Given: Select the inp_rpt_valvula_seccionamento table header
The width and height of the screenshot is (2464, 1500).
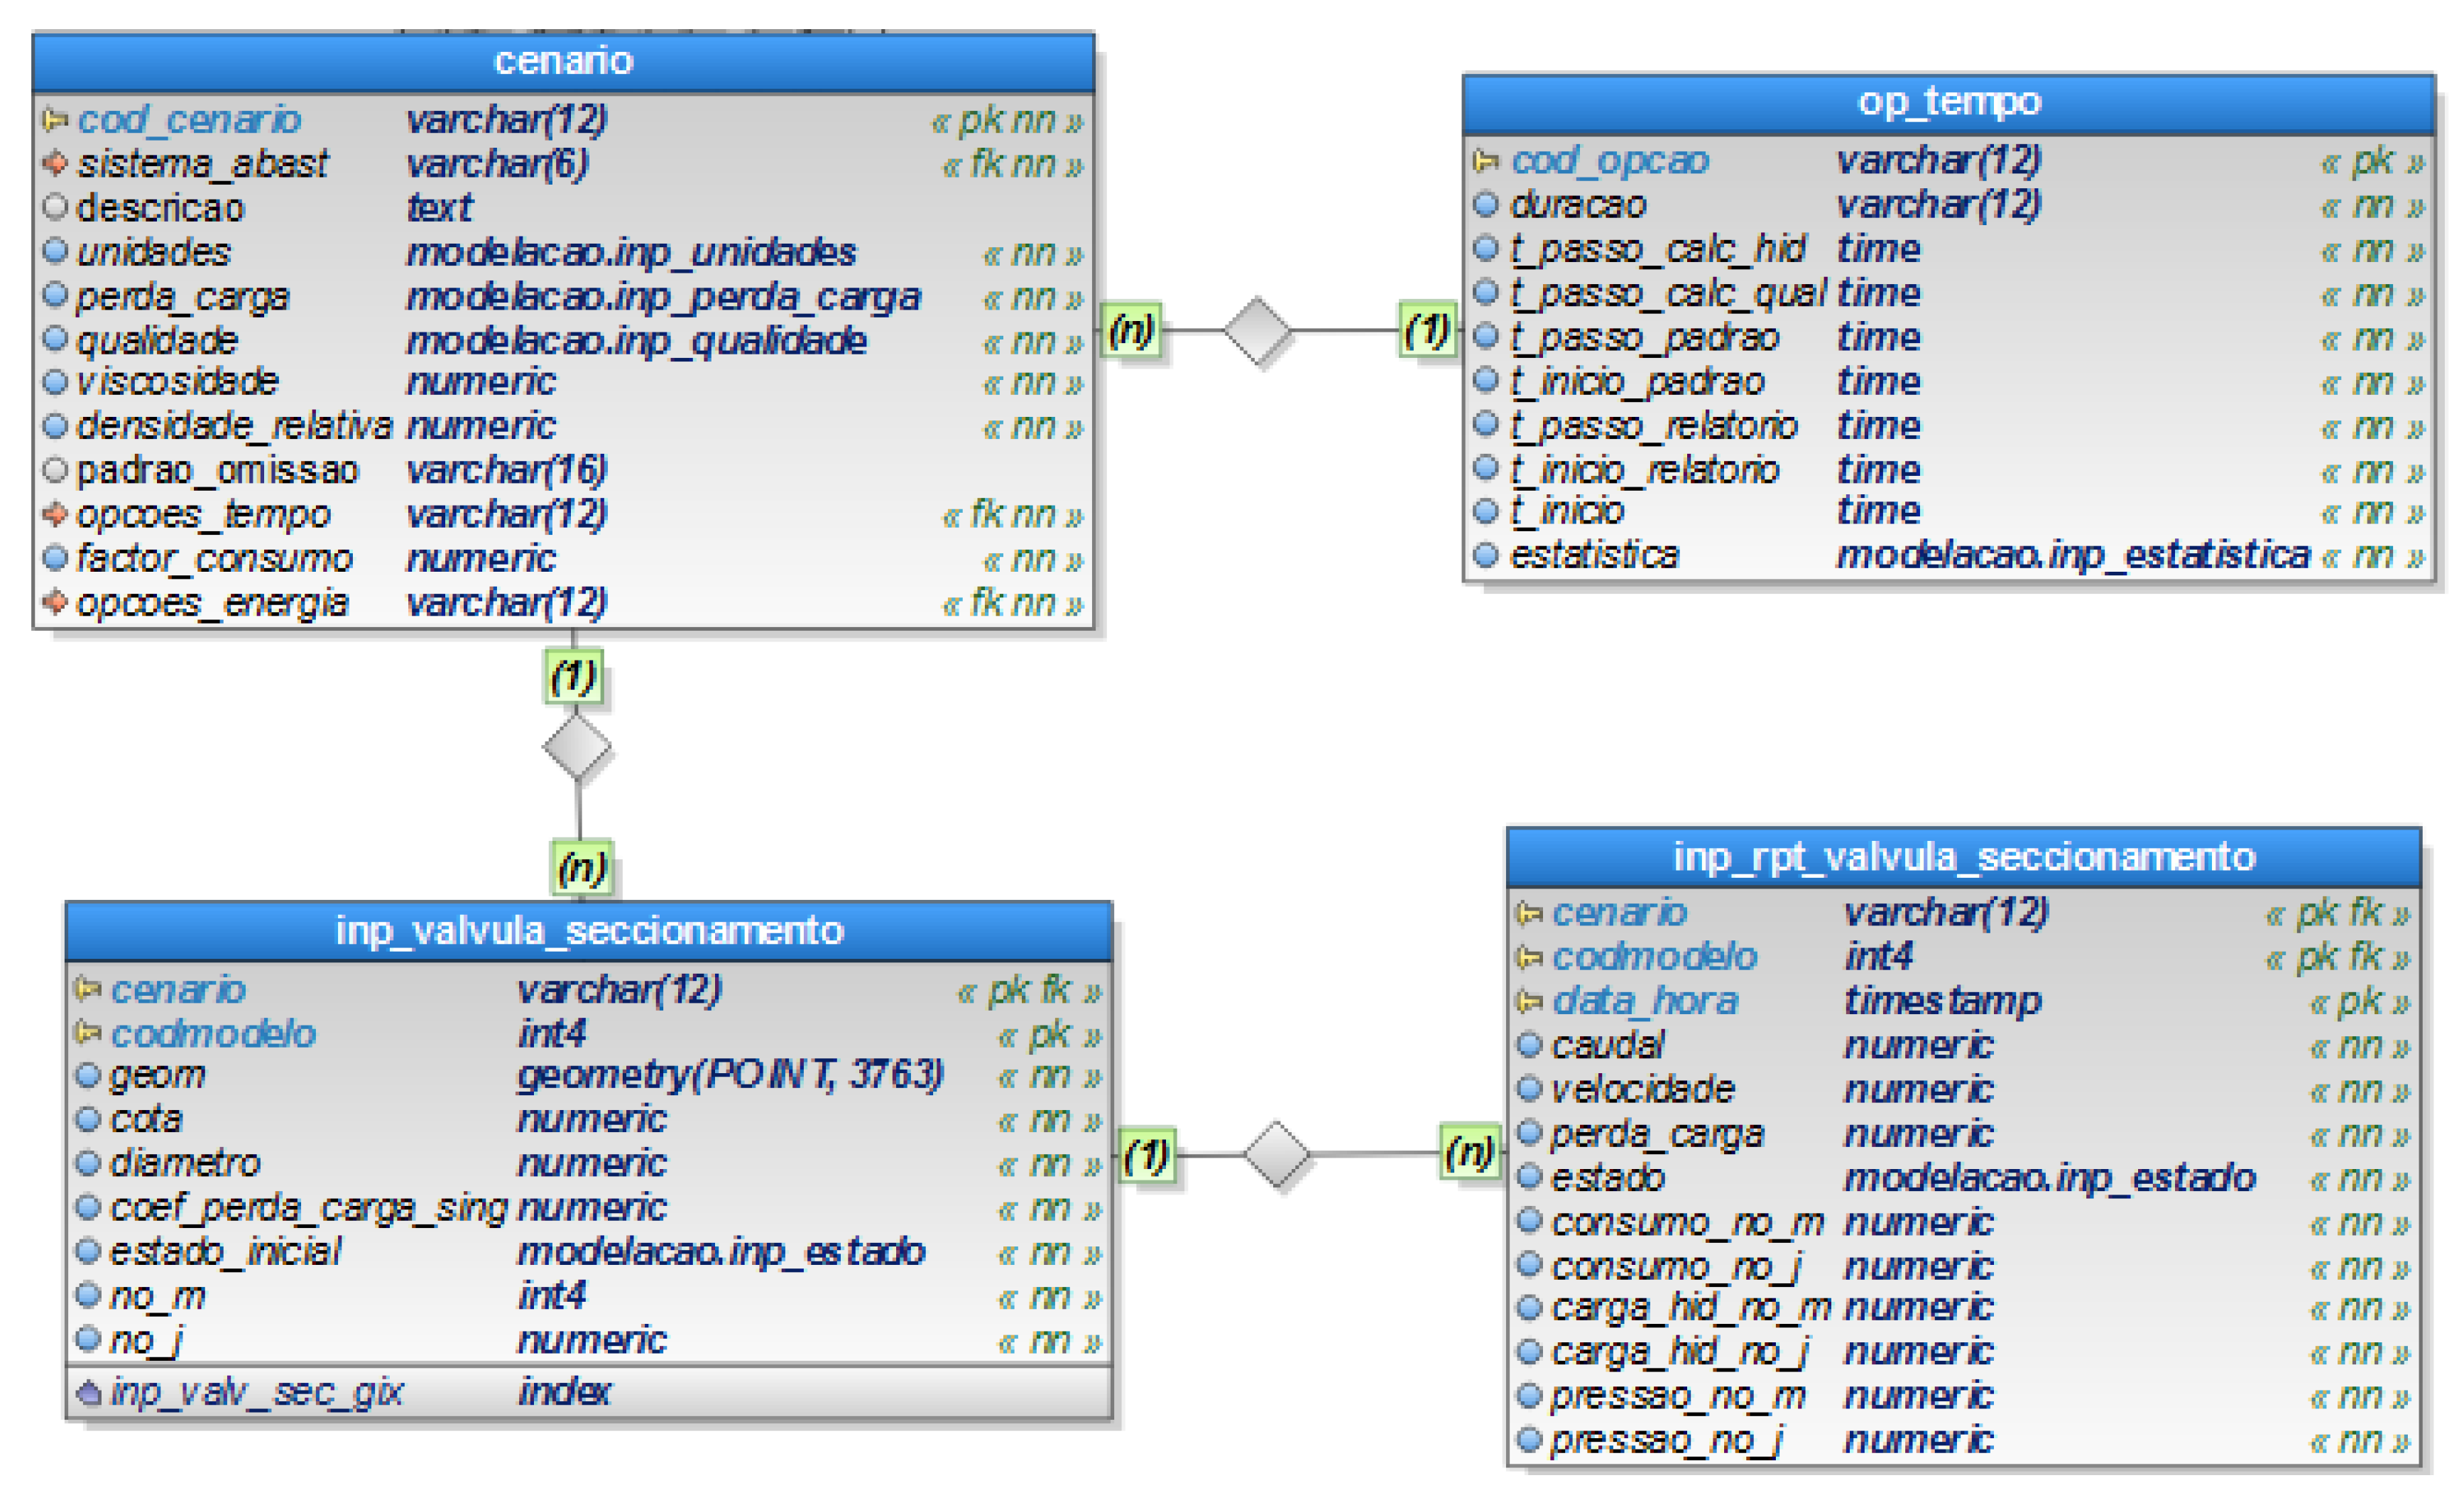Looking at the screenshot, I should pyautogui.click(x=1964, y=857).
